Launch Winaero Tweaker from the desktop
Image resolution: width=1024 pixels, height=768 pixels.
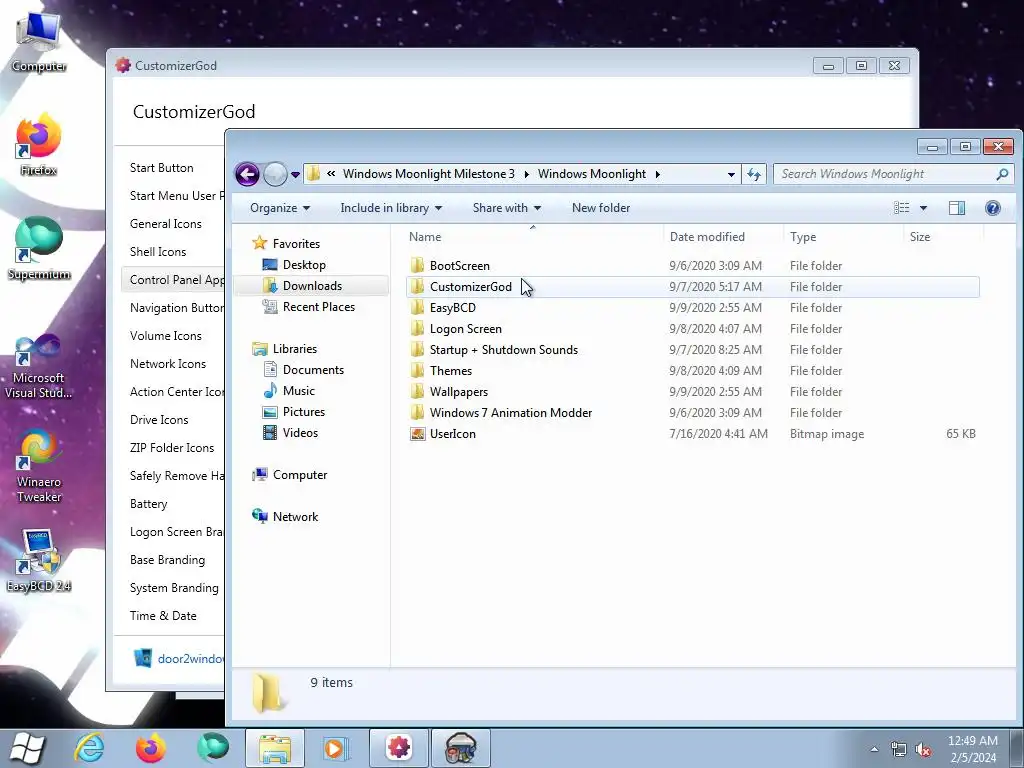coord(39,466)
